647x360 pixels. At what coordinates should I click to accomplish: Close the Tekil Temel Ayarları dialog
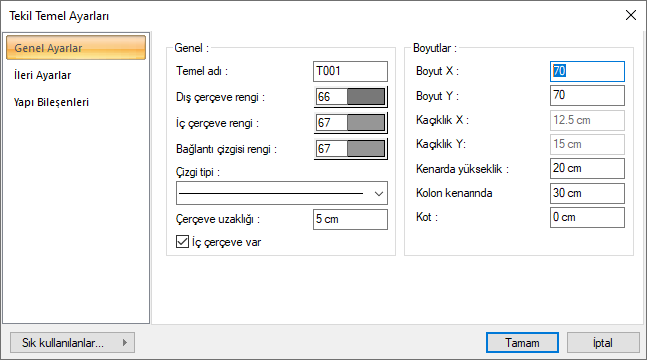point(630,15)
